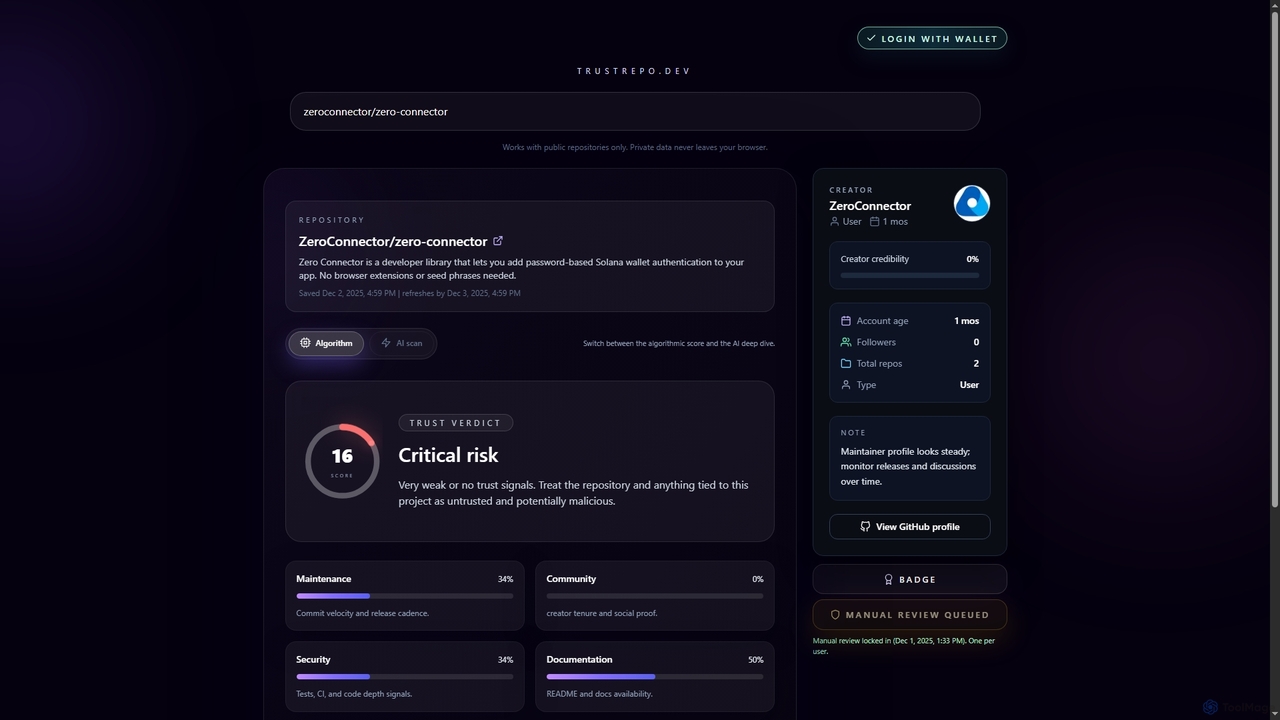The image size is (1280, 720).
Task: Click the calendar icon beside 1 mos
Action: pyautogui.click(x=874, y=222)
